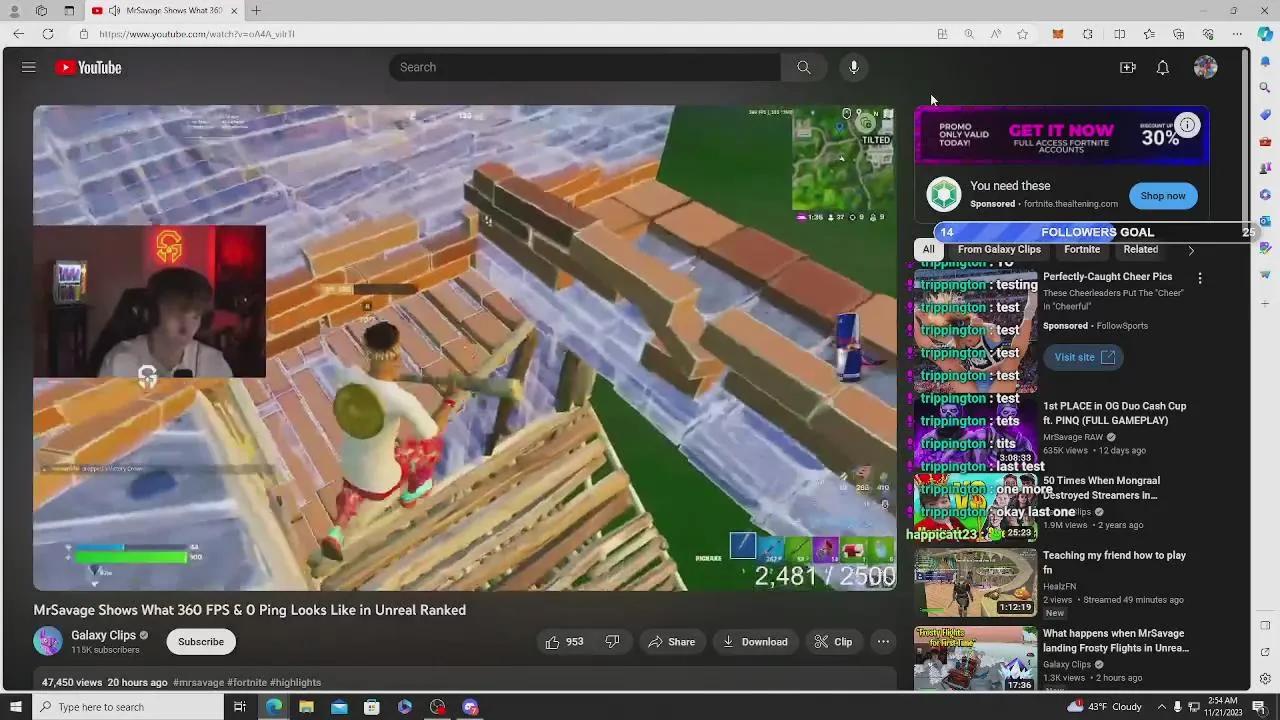Select the Fortnite filter chip
The height and width of the screenshot is (720, 1280).
[1082, 250]
